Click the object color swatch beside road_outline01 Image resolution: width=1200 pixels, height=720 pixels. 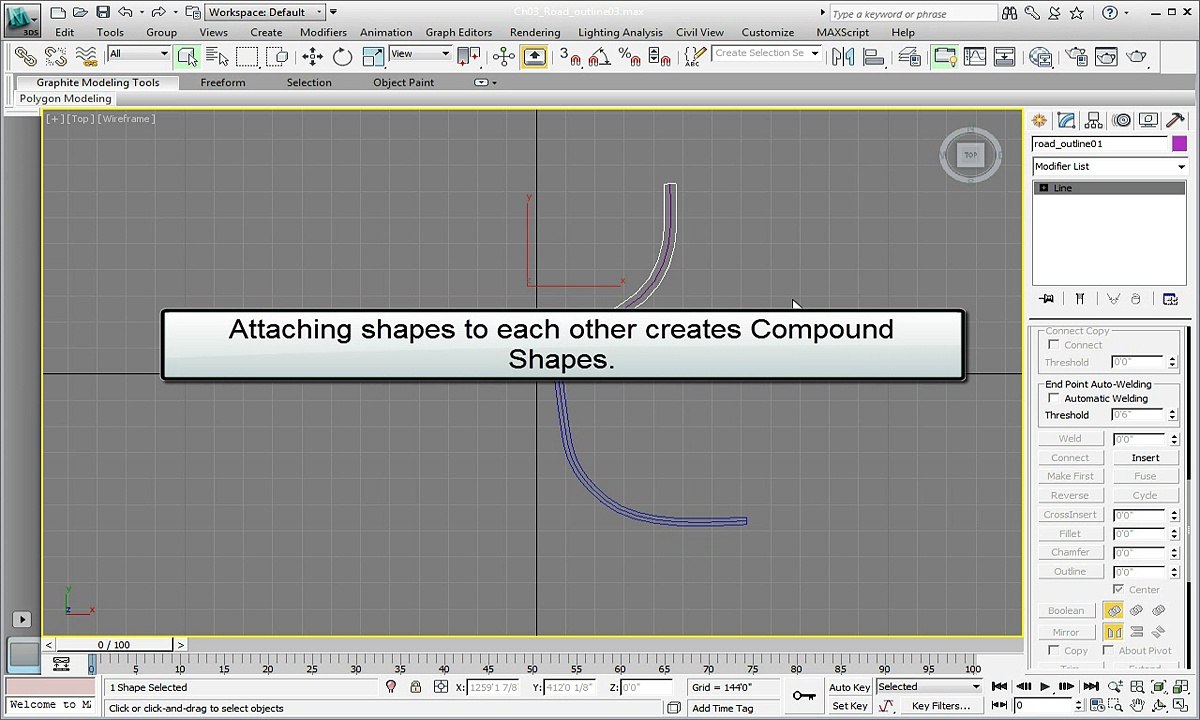tap(1180, 144)
